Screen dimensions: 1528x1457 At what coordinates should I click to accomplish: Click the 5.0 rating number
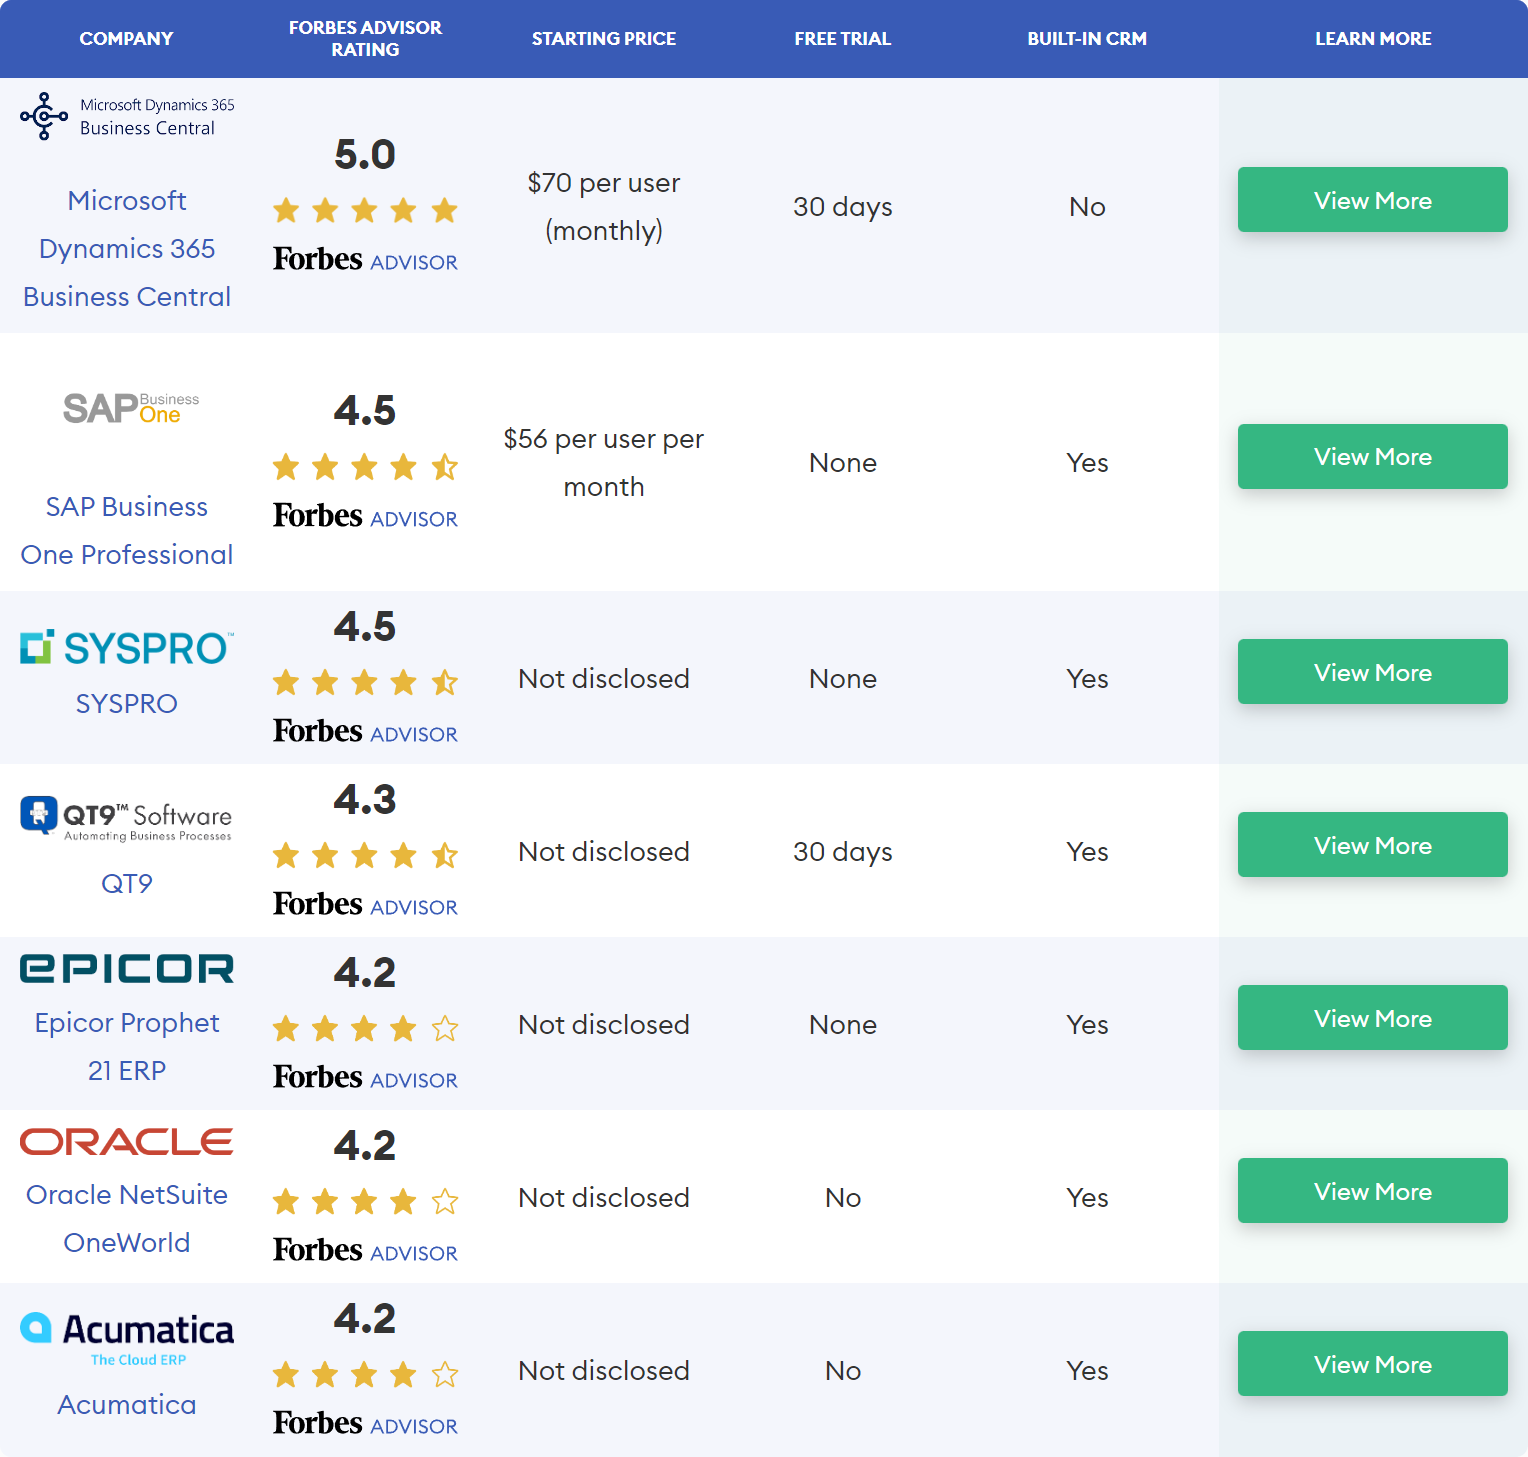[x=365, y=155]
